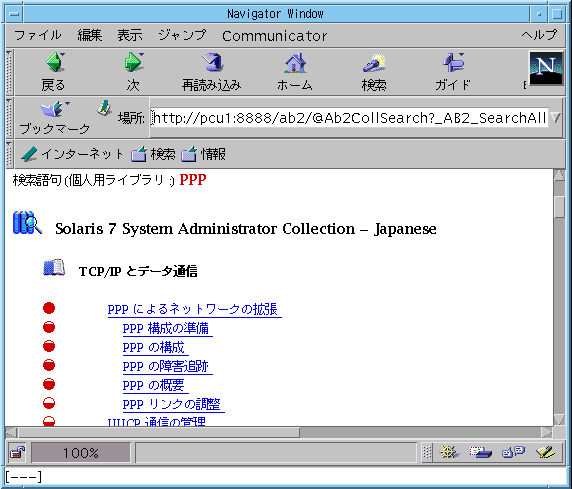572x489 pixels.
Task: Open the Communicator menu
Action: [274, 36]
